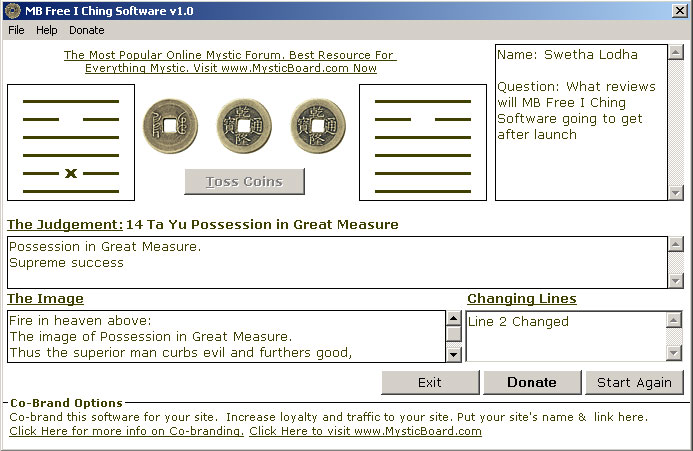Click down arrow of the Name/Question scrollbar
Screen dimensions: 693x451
click(x=676, y=192)
